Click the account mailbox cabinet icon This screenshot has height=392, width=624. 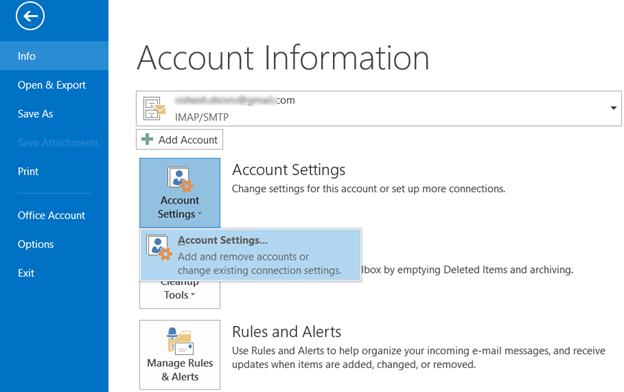(x=154, y=108)
